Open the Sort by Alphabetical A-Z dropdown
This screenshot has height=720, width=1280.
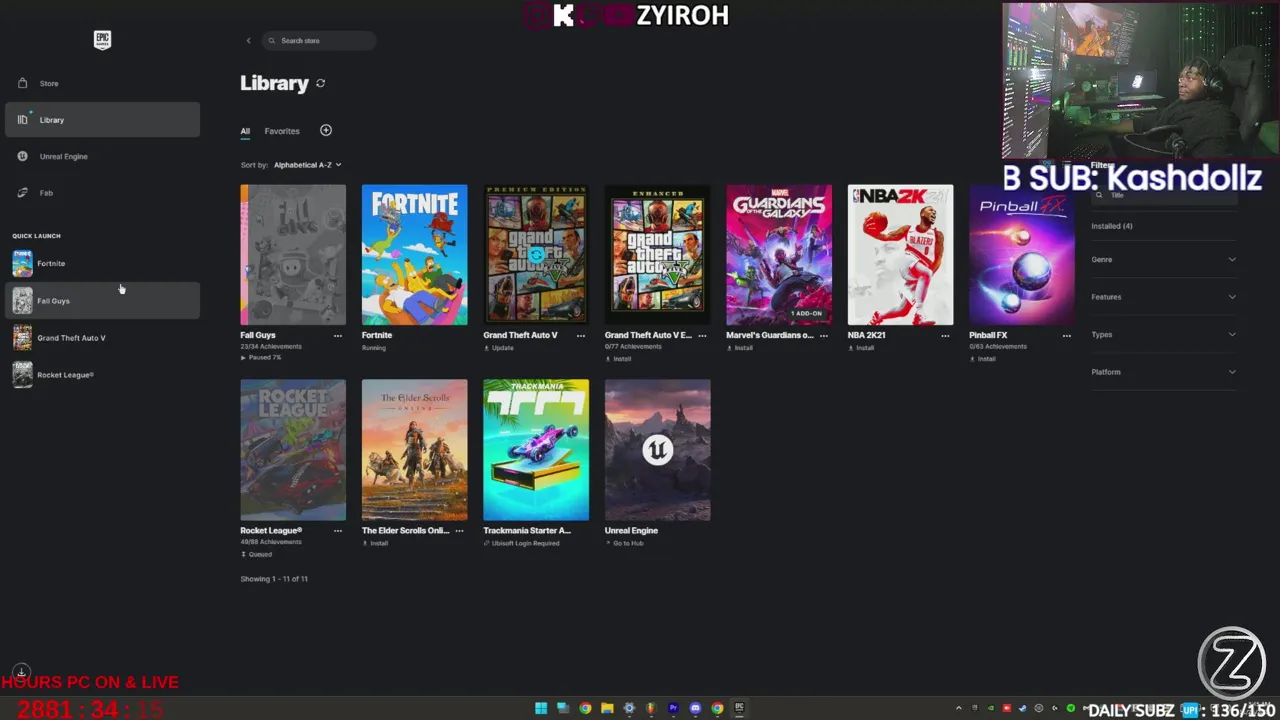[x=307, y=165]
